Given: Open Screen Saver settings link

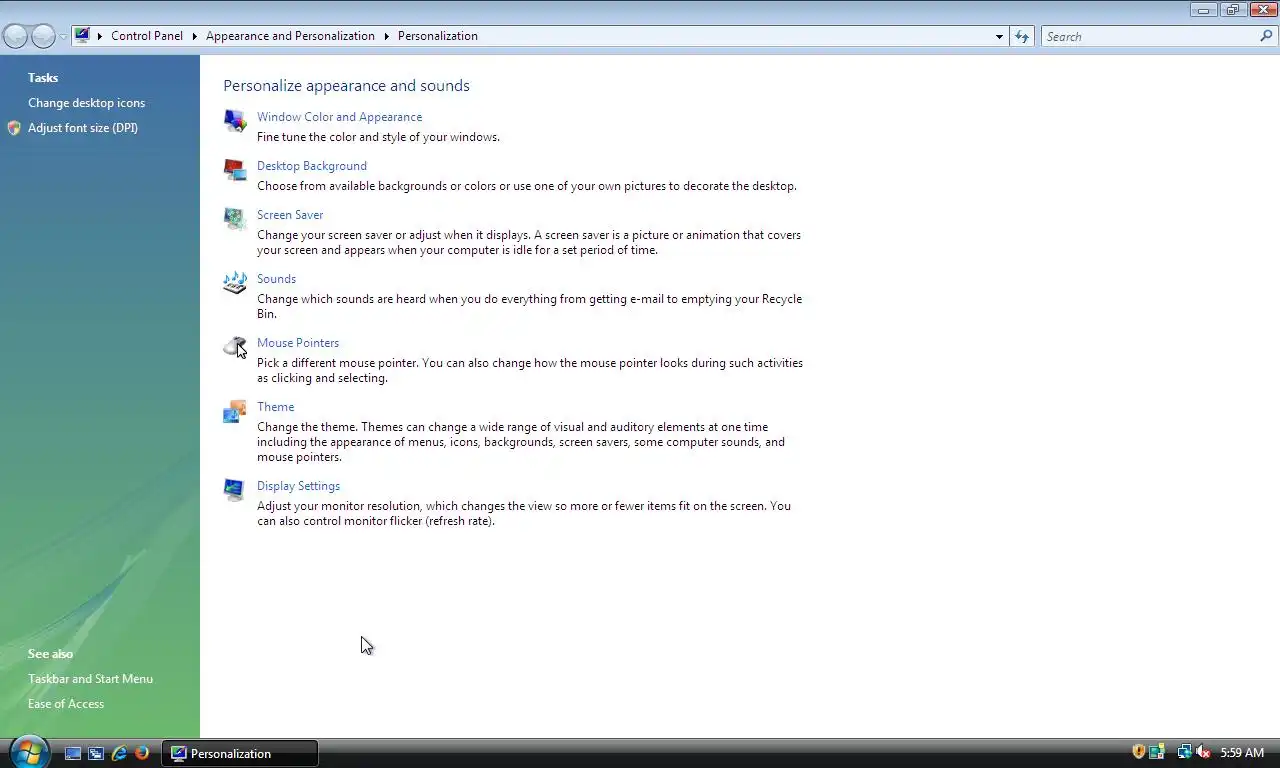Looking at the screenshot, I should (x=290, y=215).
